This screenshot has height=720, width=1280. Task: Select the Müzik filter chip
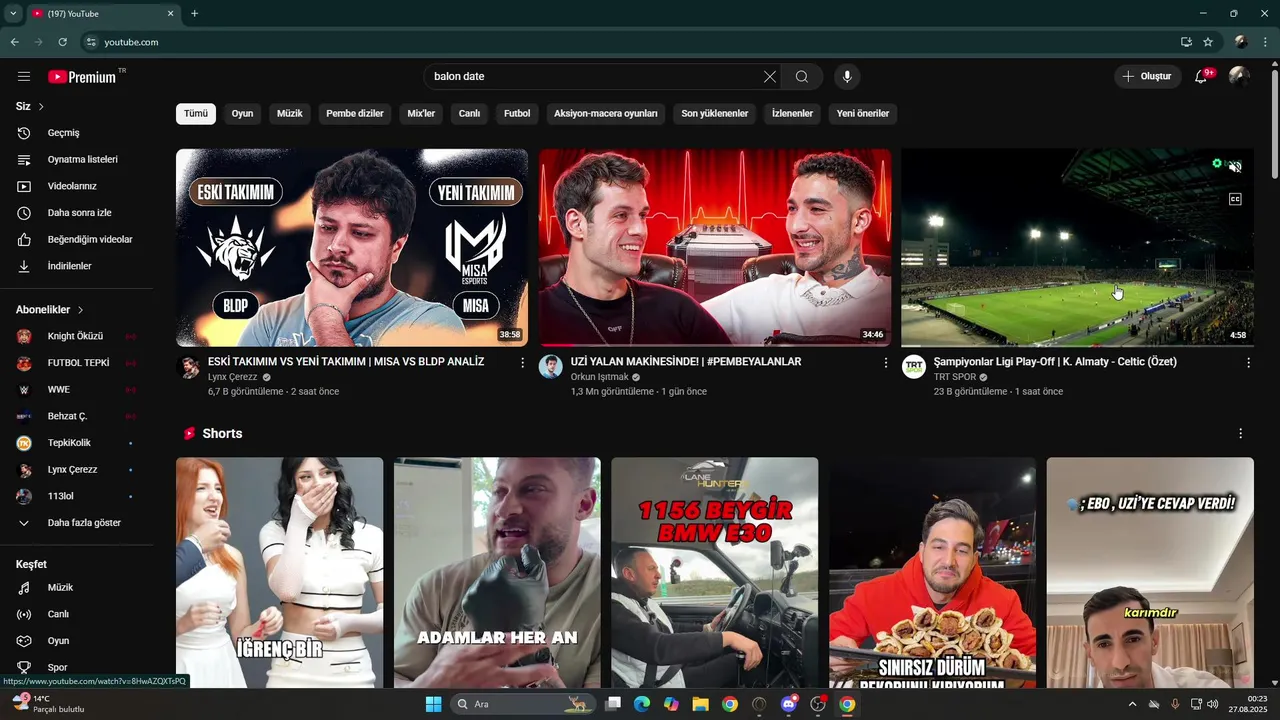(x=290, y=113)
